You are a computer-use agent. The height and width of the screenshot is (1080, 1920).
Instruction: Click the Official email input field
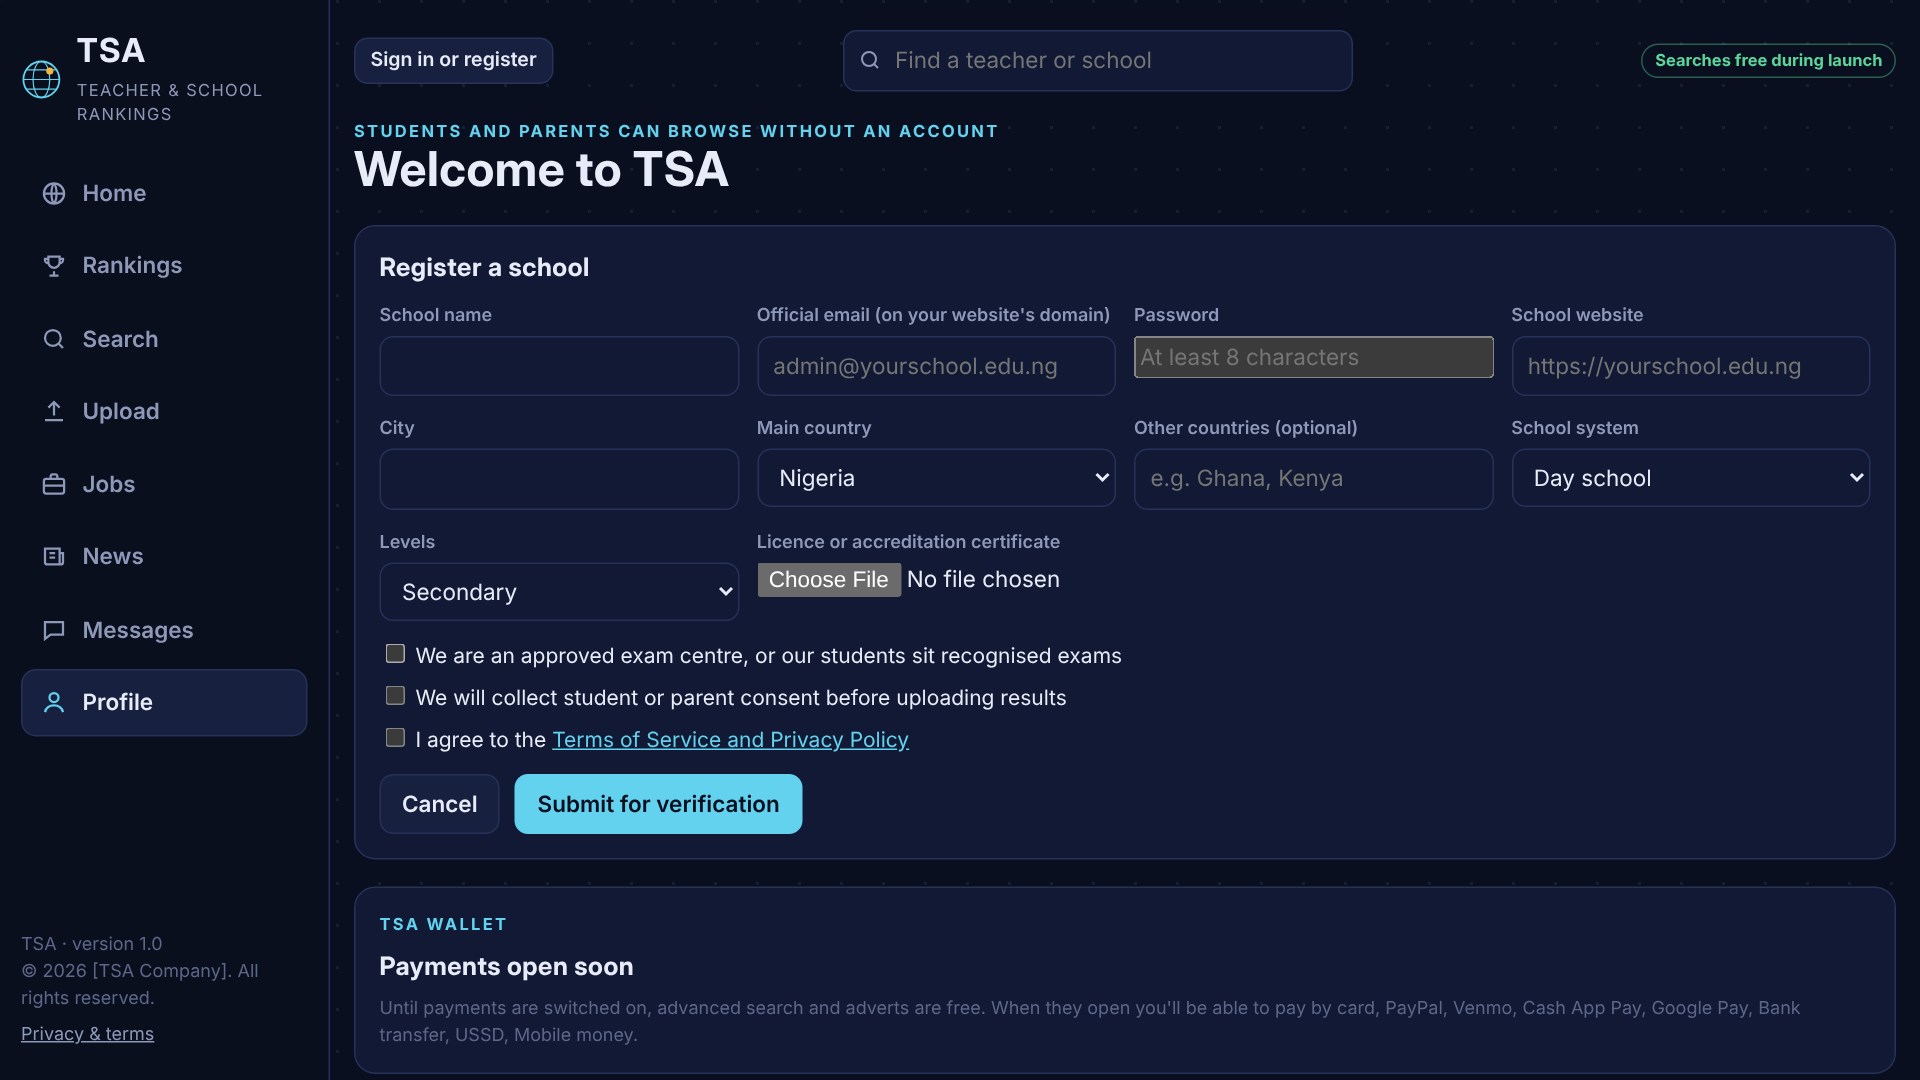coord(936,366)
